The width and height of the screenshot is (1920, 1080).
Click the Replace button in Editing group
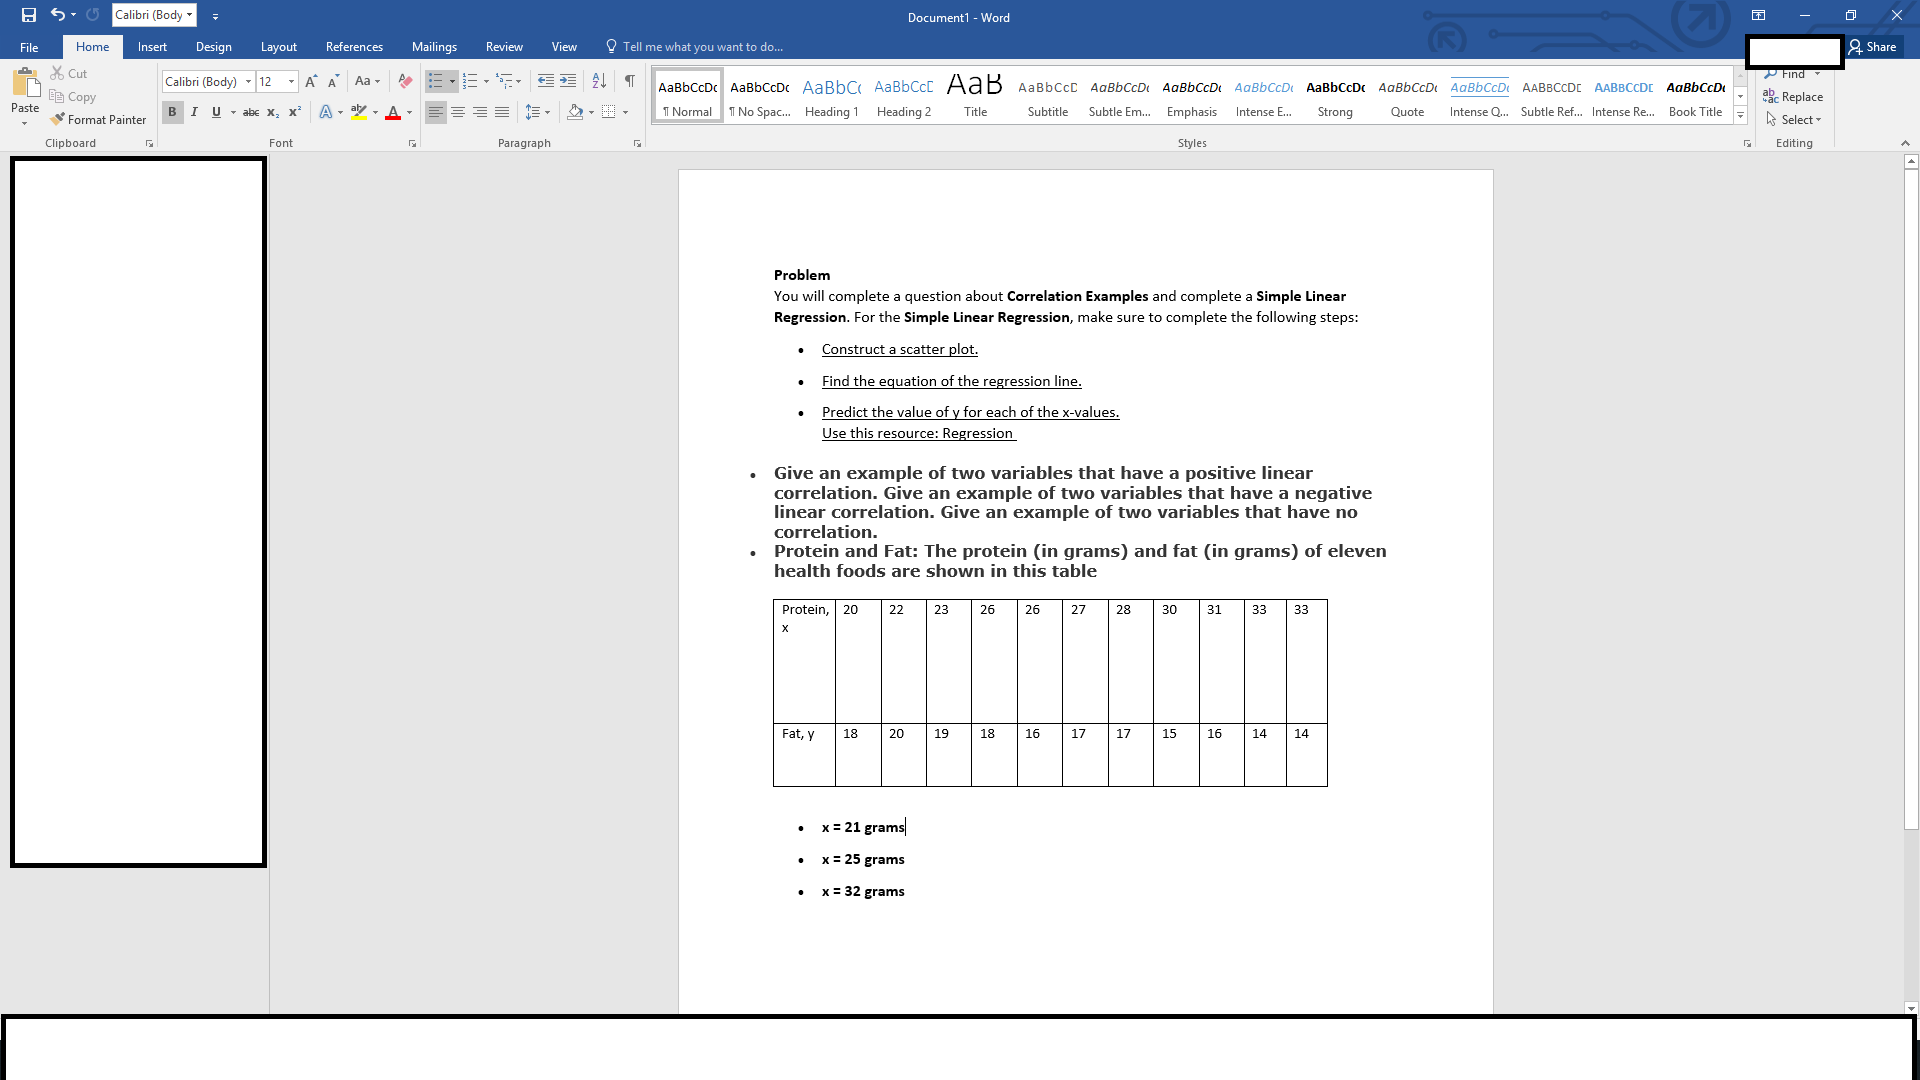point(1793,96)
